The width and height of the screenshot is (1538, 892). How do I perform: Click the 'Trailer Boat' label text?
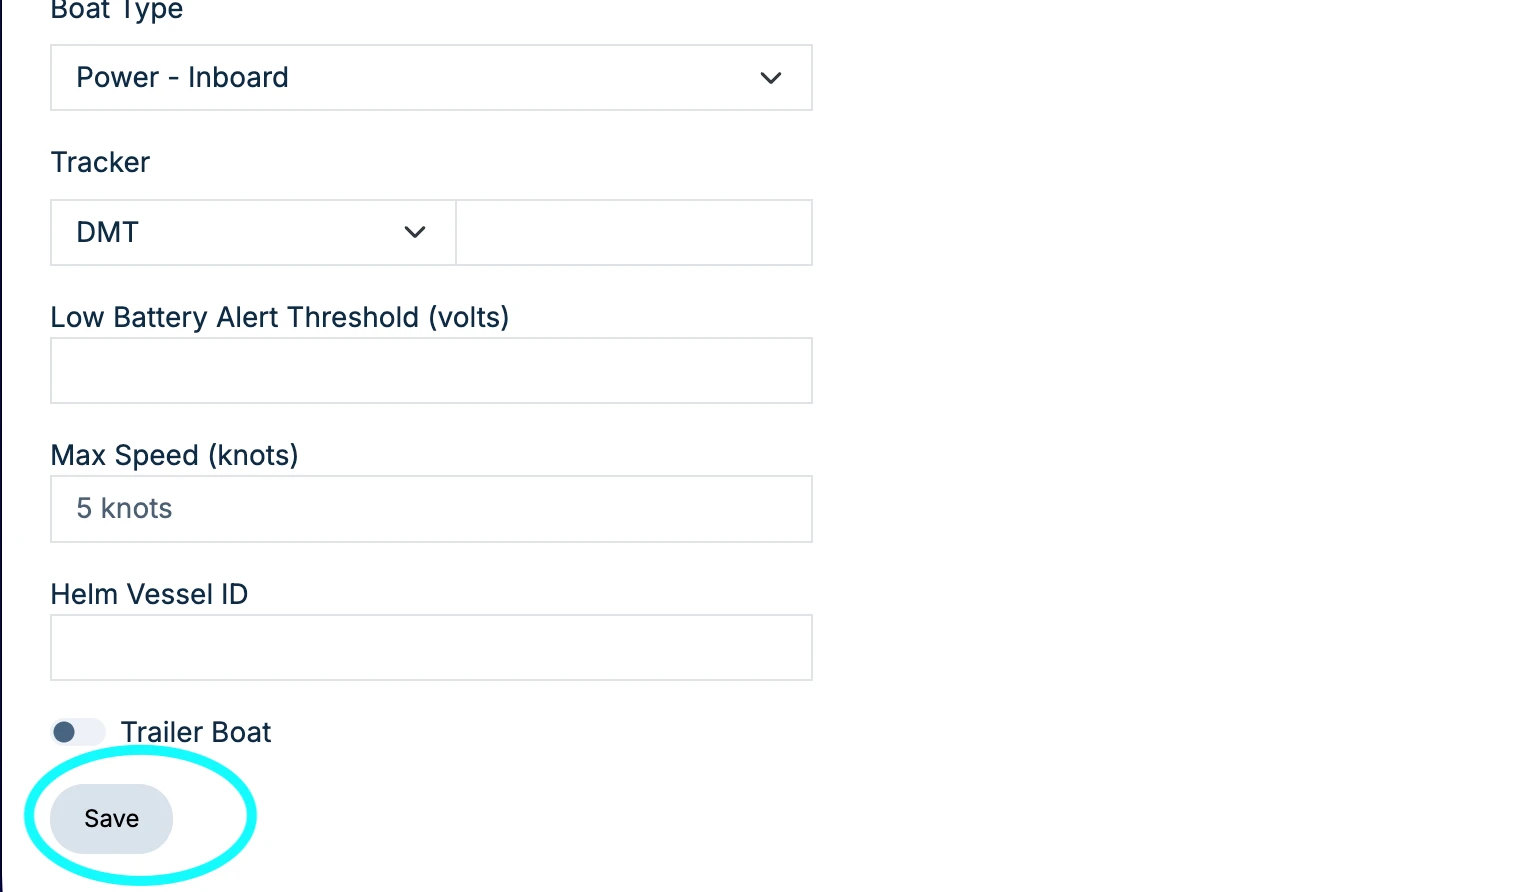point(196,732)
